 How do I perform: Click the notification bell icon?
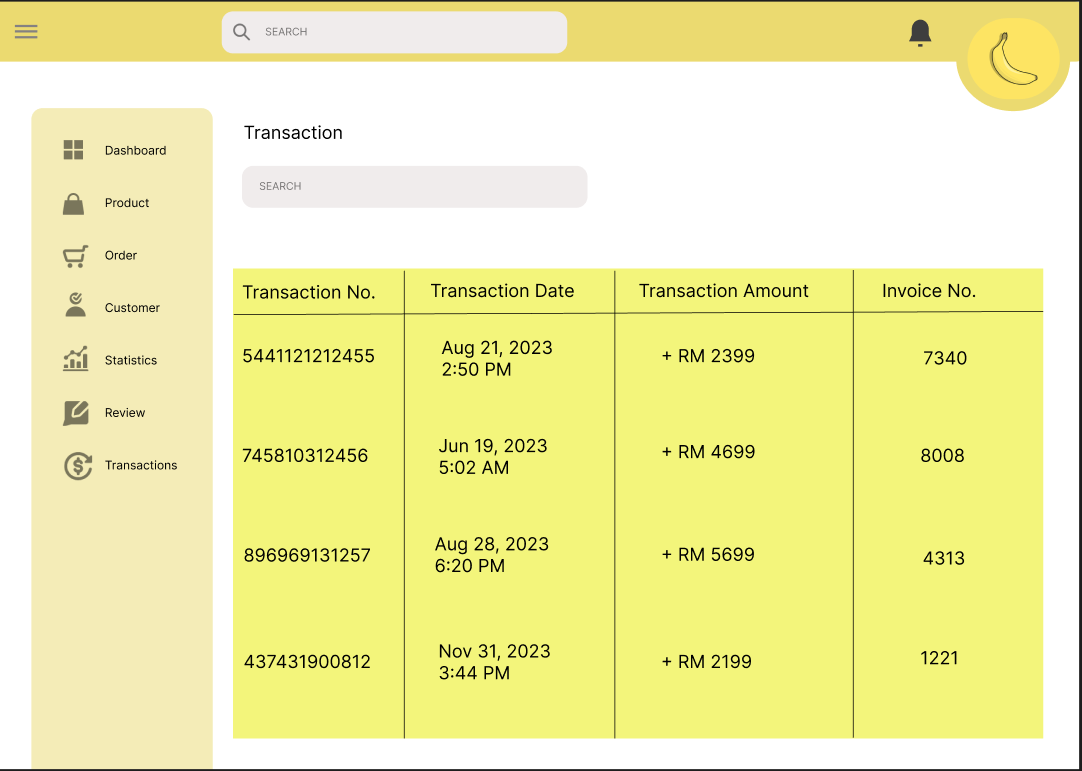click(920, 33)
